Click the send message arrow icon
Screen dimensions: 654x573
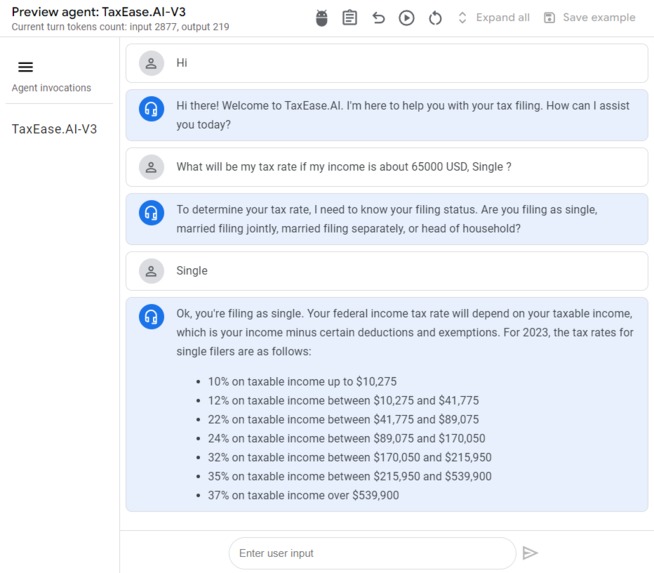point(530,553)
